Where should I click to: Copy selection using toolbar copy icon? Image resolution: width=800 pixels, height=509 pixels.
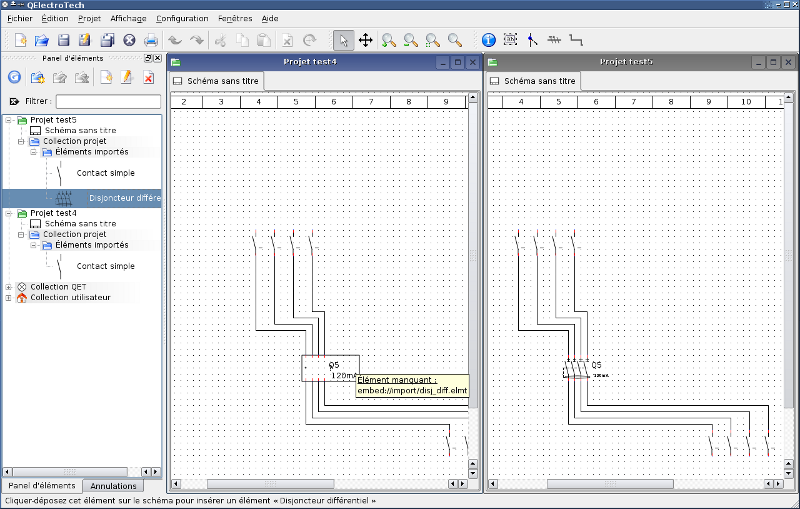[242, 40]
